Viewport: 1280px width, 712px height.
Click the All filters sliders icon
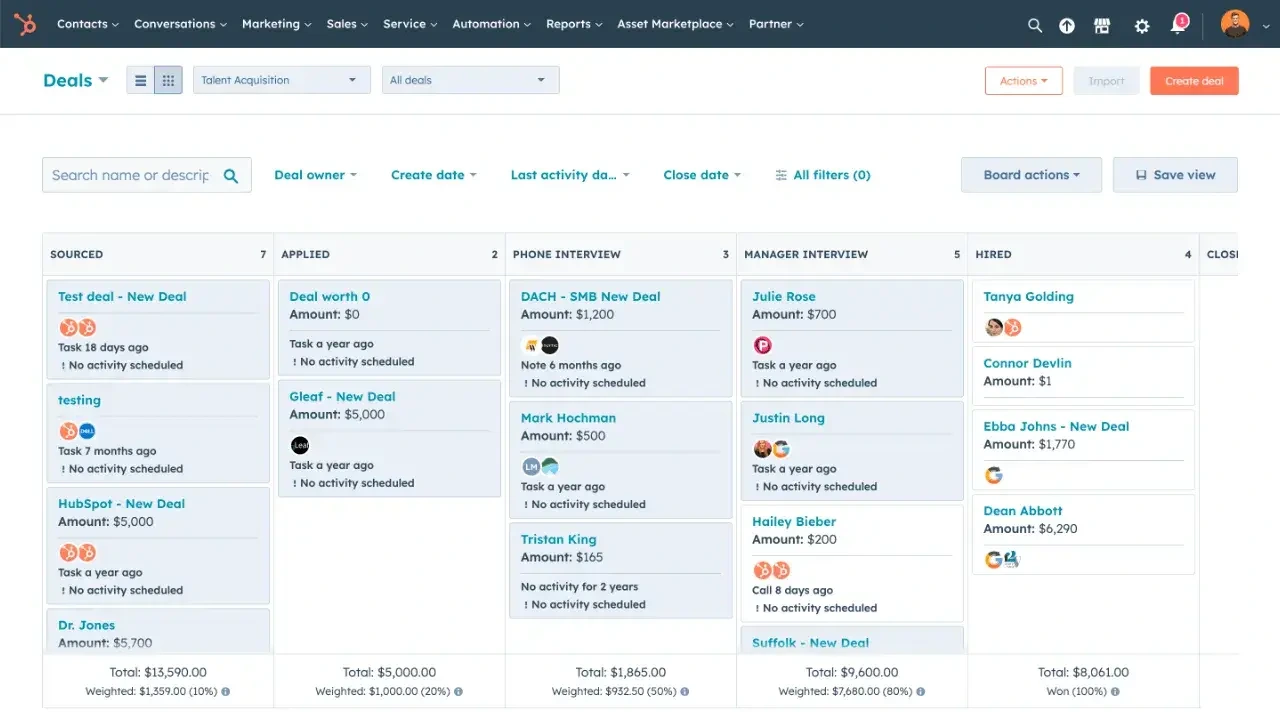tap(781, 175)
